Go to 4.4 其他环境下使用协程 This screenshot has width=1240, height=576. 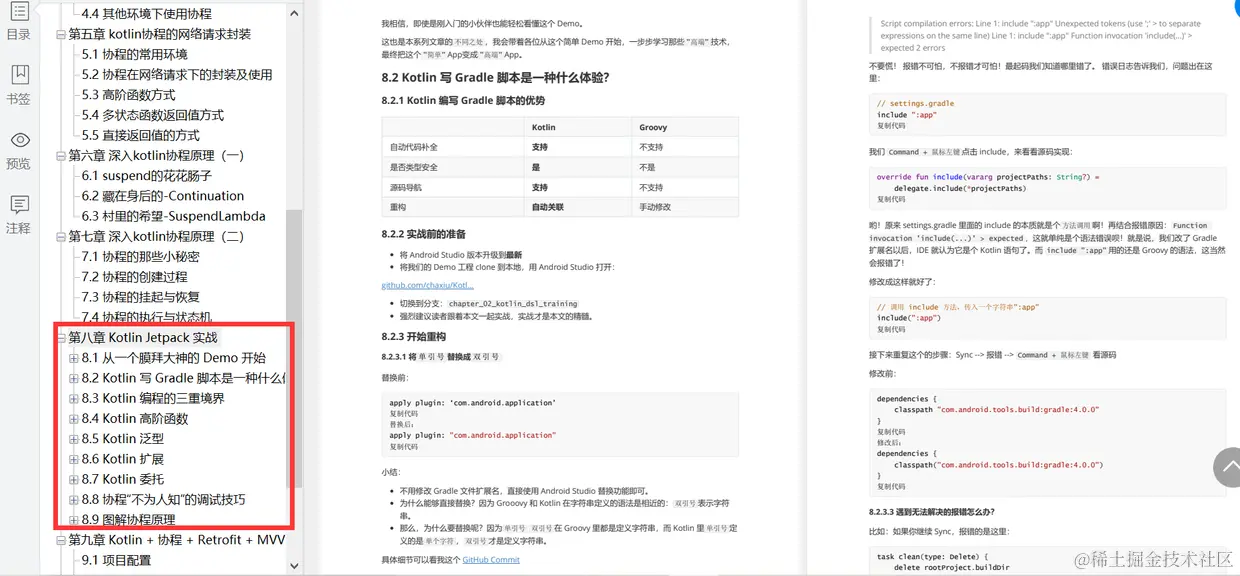(x=147, y=14)
